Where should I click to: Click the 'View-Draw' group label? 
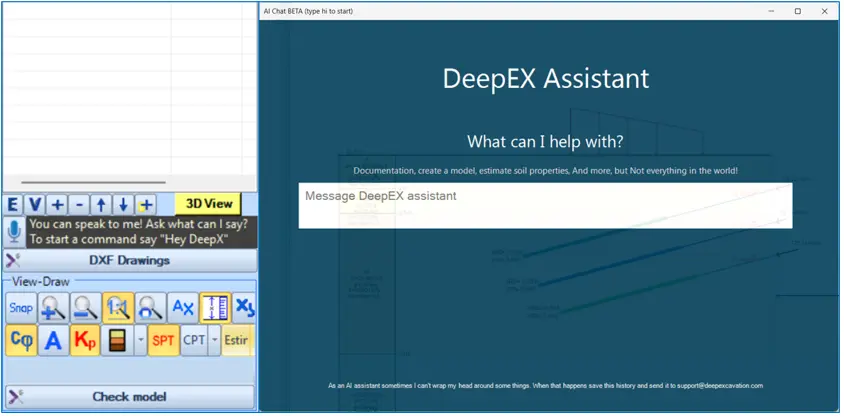41,281
